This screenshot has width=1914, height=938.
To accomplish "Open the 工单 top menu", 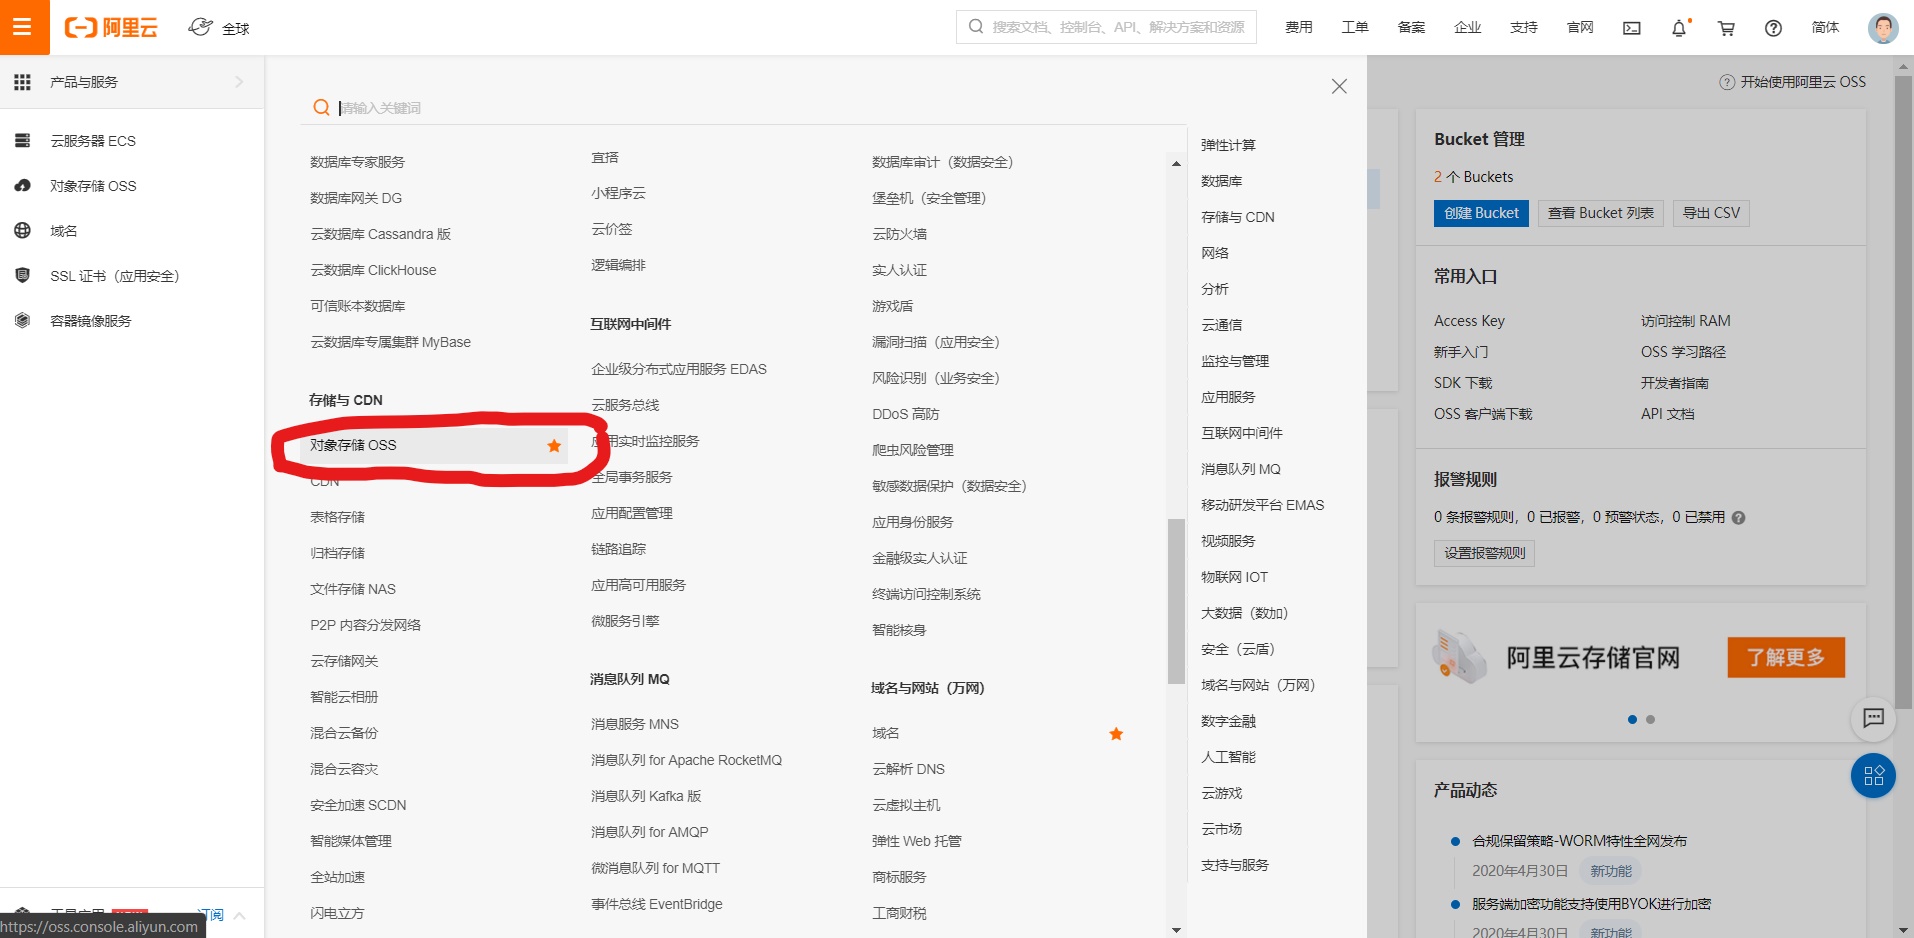I will 1355,28.
